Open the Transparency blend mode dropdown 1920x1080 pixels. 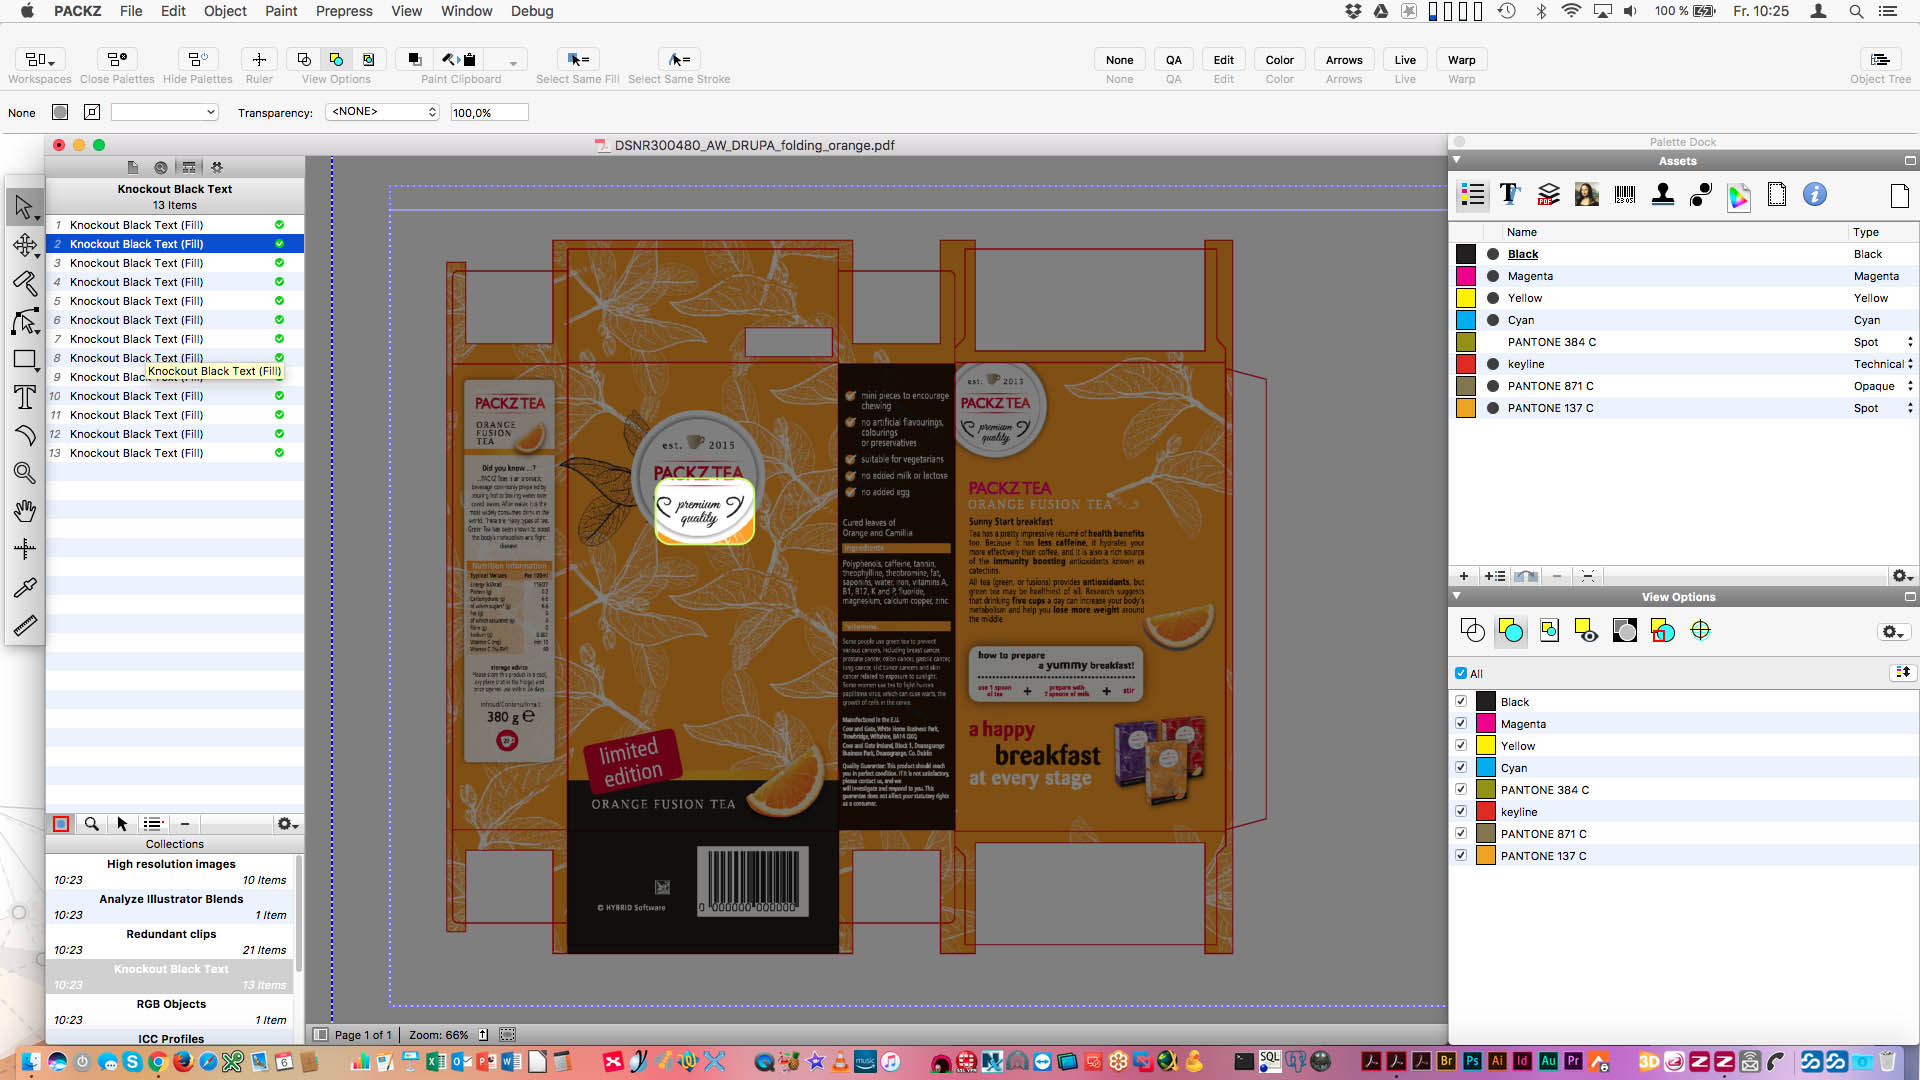pos(383,112)
